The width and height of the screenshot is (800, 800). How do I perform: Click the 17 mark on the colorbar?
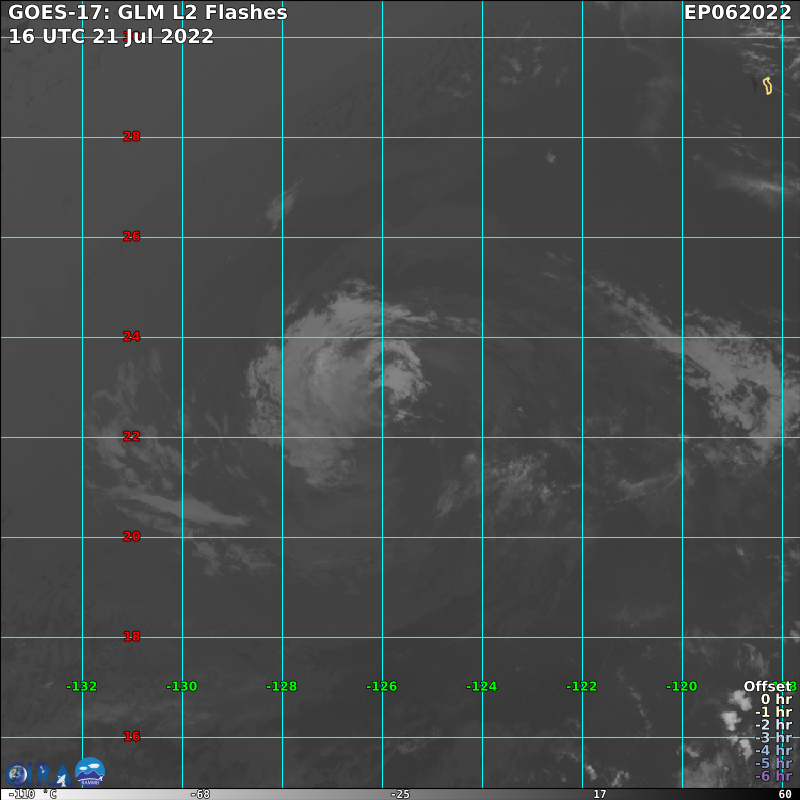tap(599, 794)
